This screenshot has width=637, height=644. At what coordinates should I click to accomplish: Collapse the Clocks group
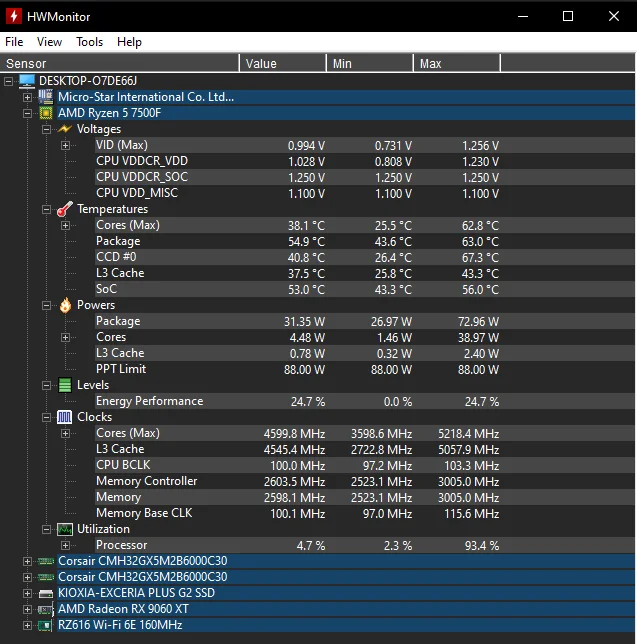pyautogui.click(x=46, y=418)
